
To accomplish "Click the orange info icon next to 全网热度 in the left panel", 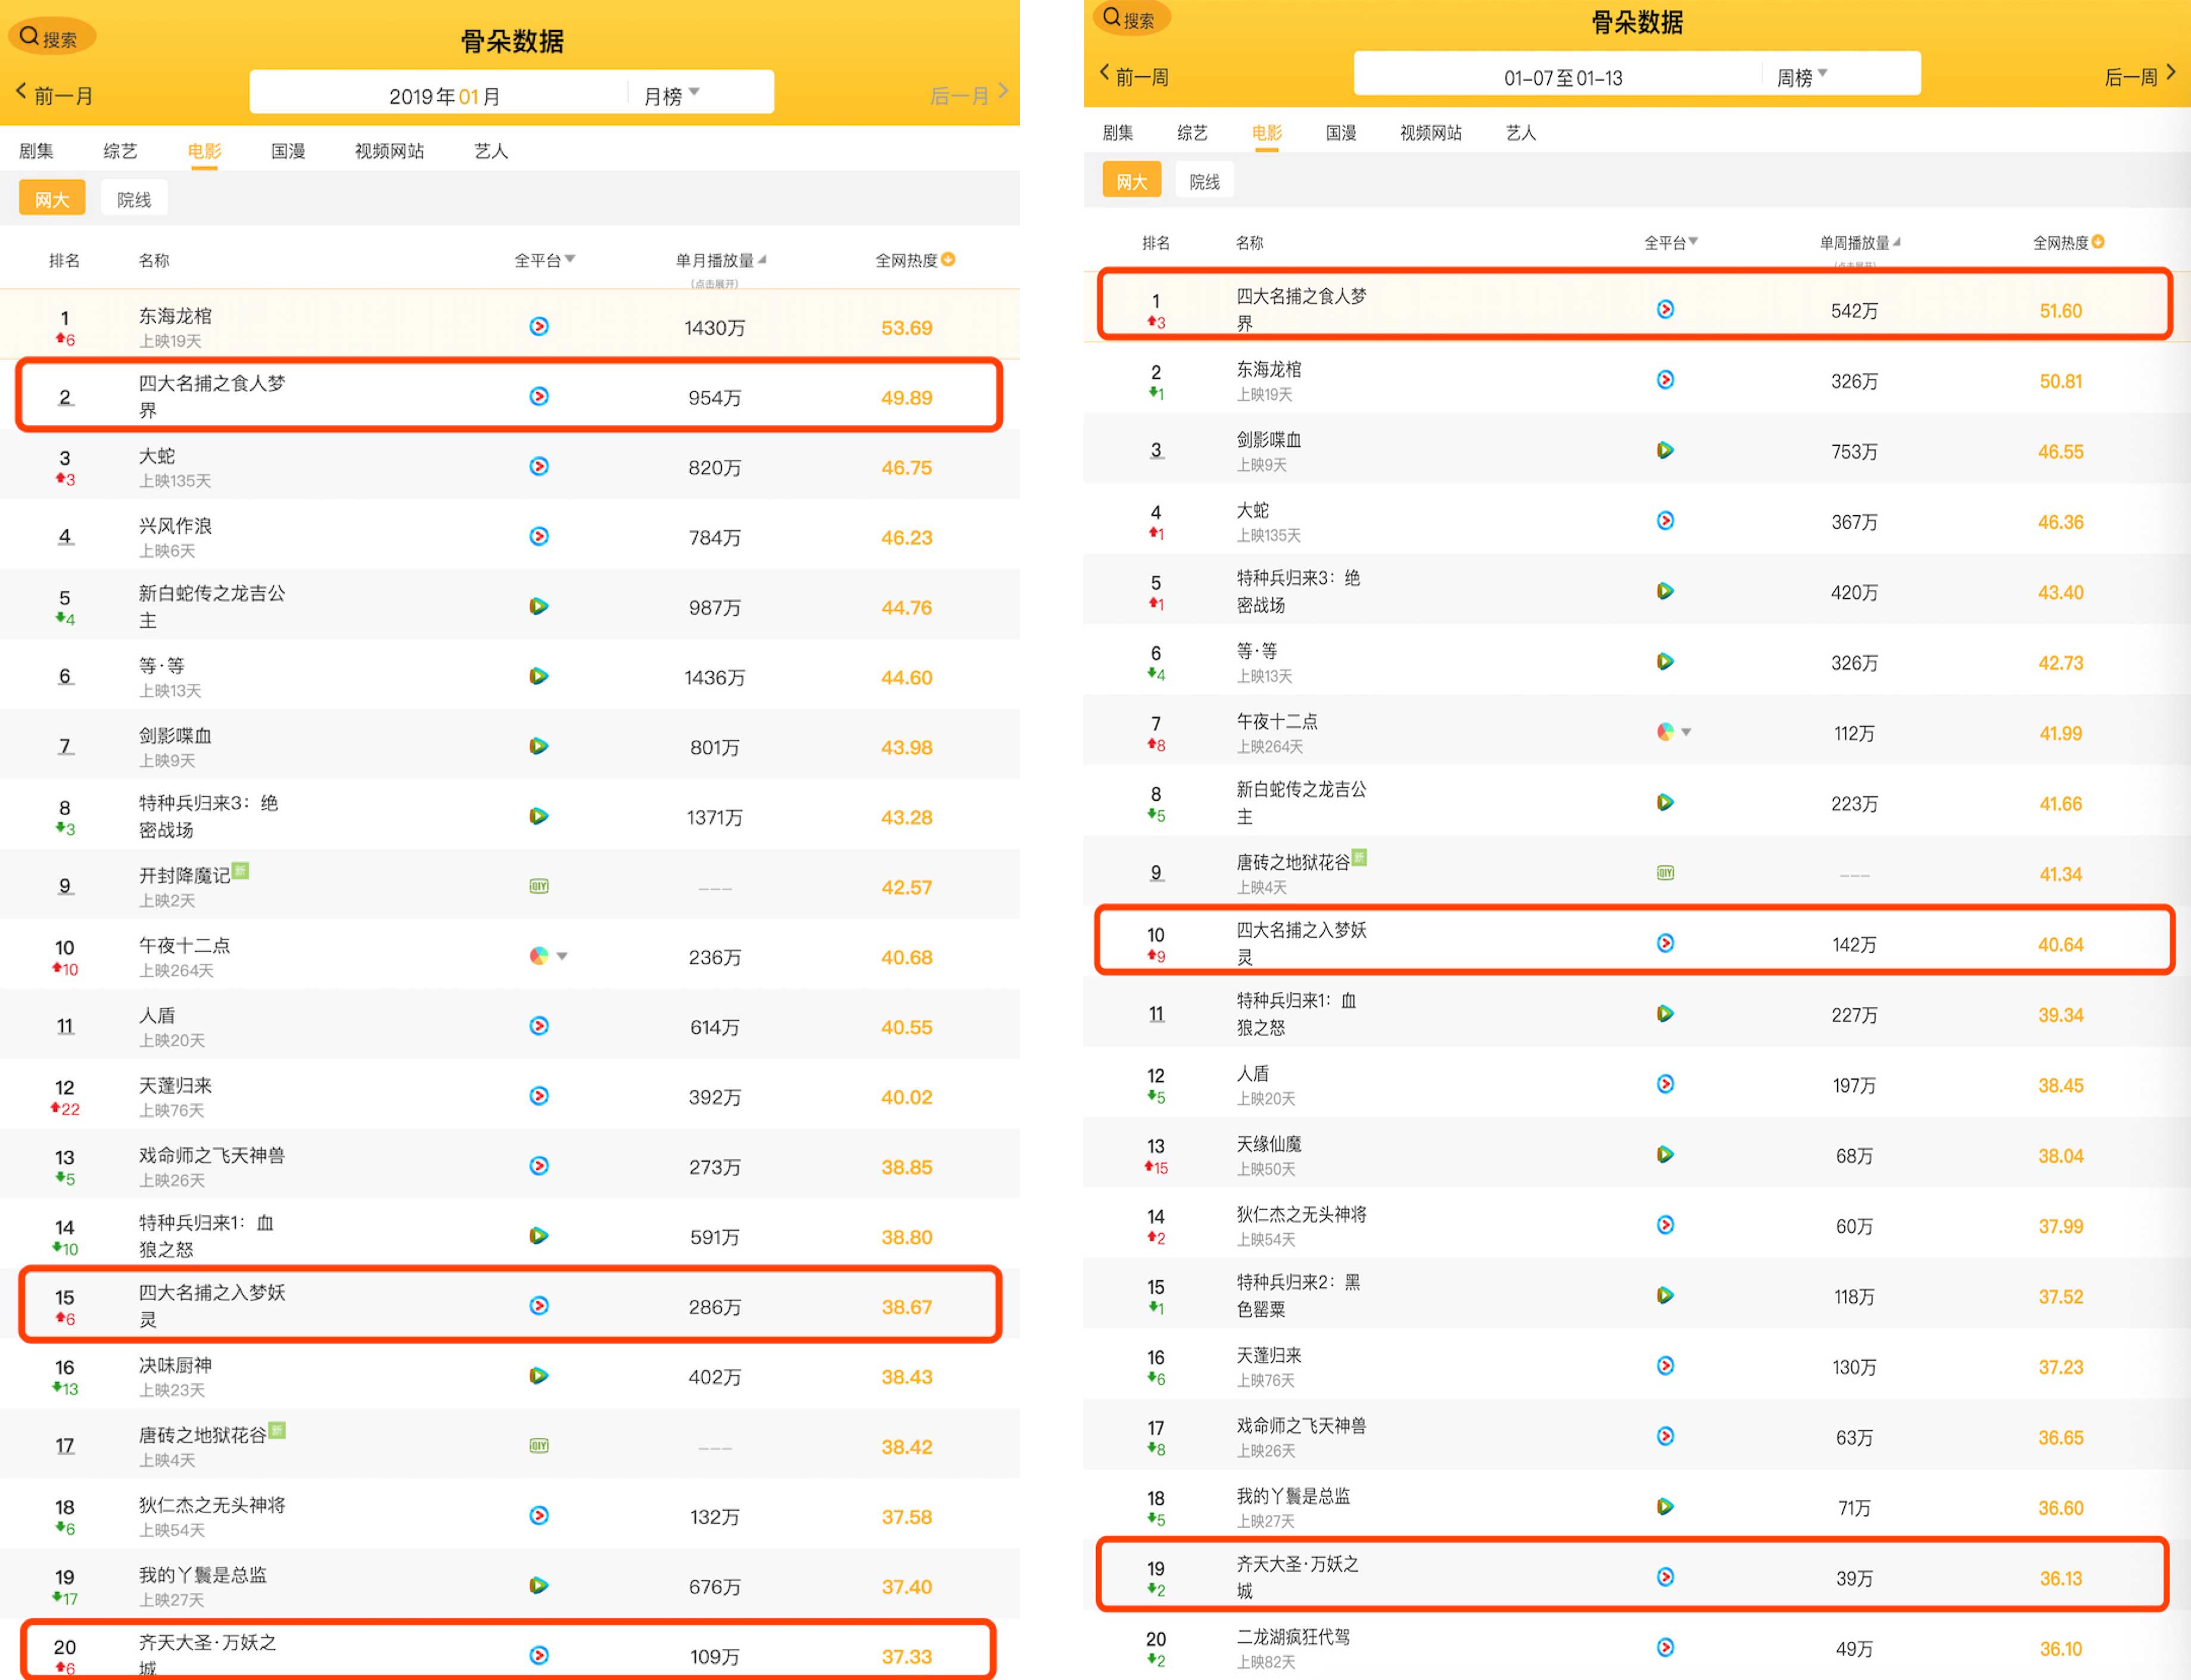I will (x=949, y=259).
